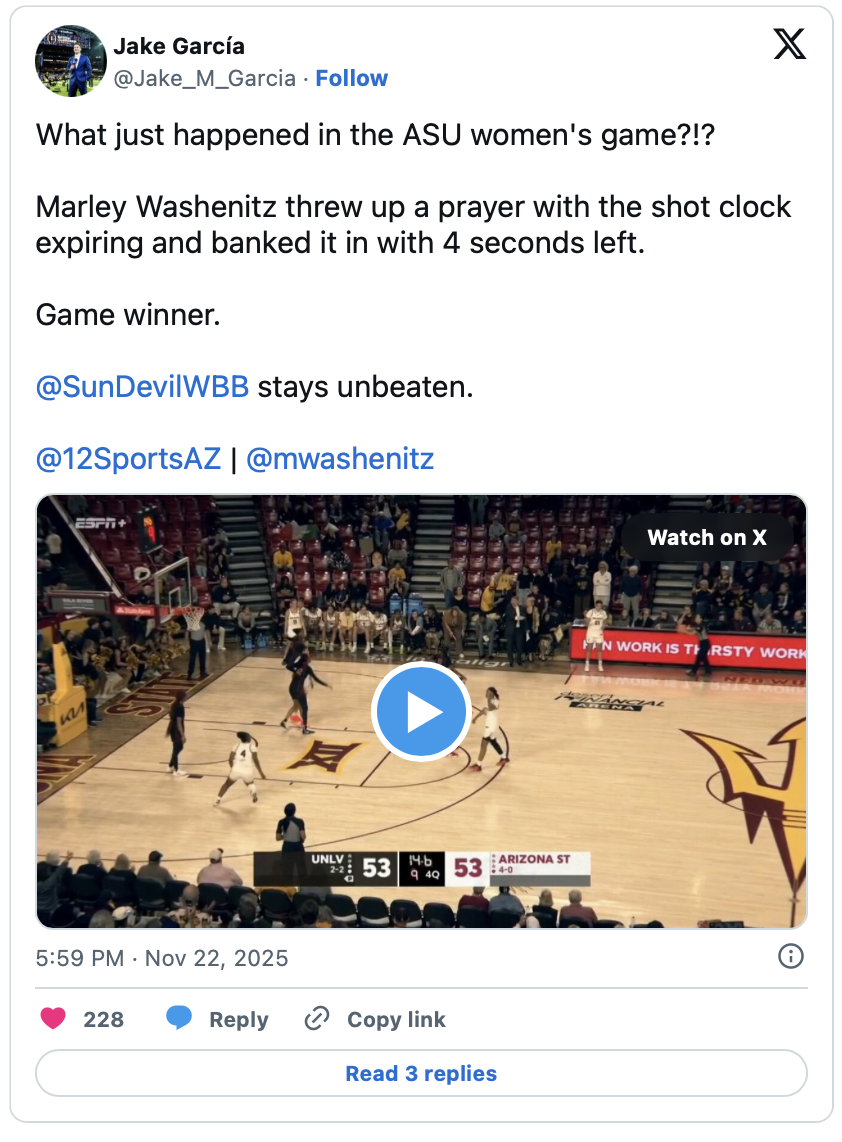This screenshot has height=1142, width=842.
Task: Open the Read 3 replies button
Action: pos(421,1074)
